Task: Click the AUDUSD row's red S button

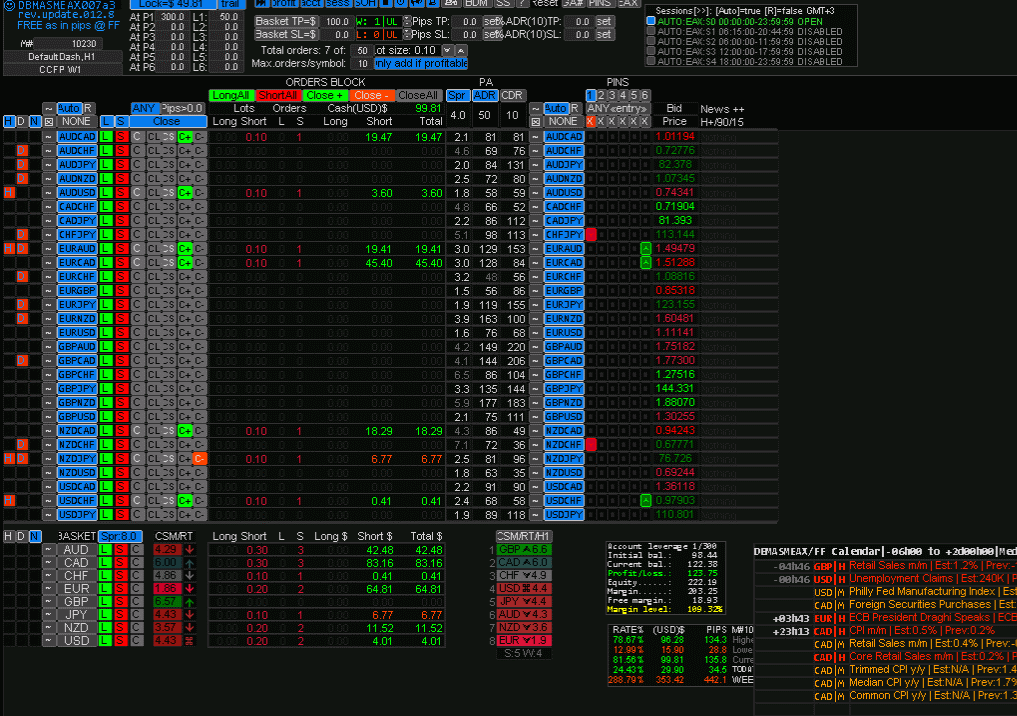Action: (121, 193)
